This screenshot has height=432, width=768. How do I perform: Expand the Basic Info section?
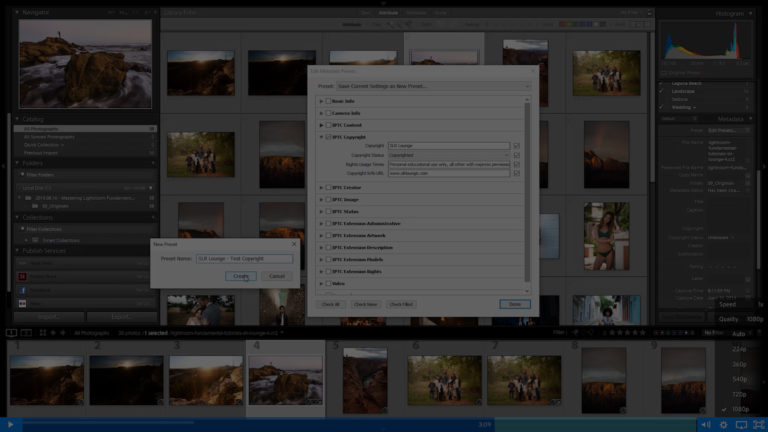point(321,101)
